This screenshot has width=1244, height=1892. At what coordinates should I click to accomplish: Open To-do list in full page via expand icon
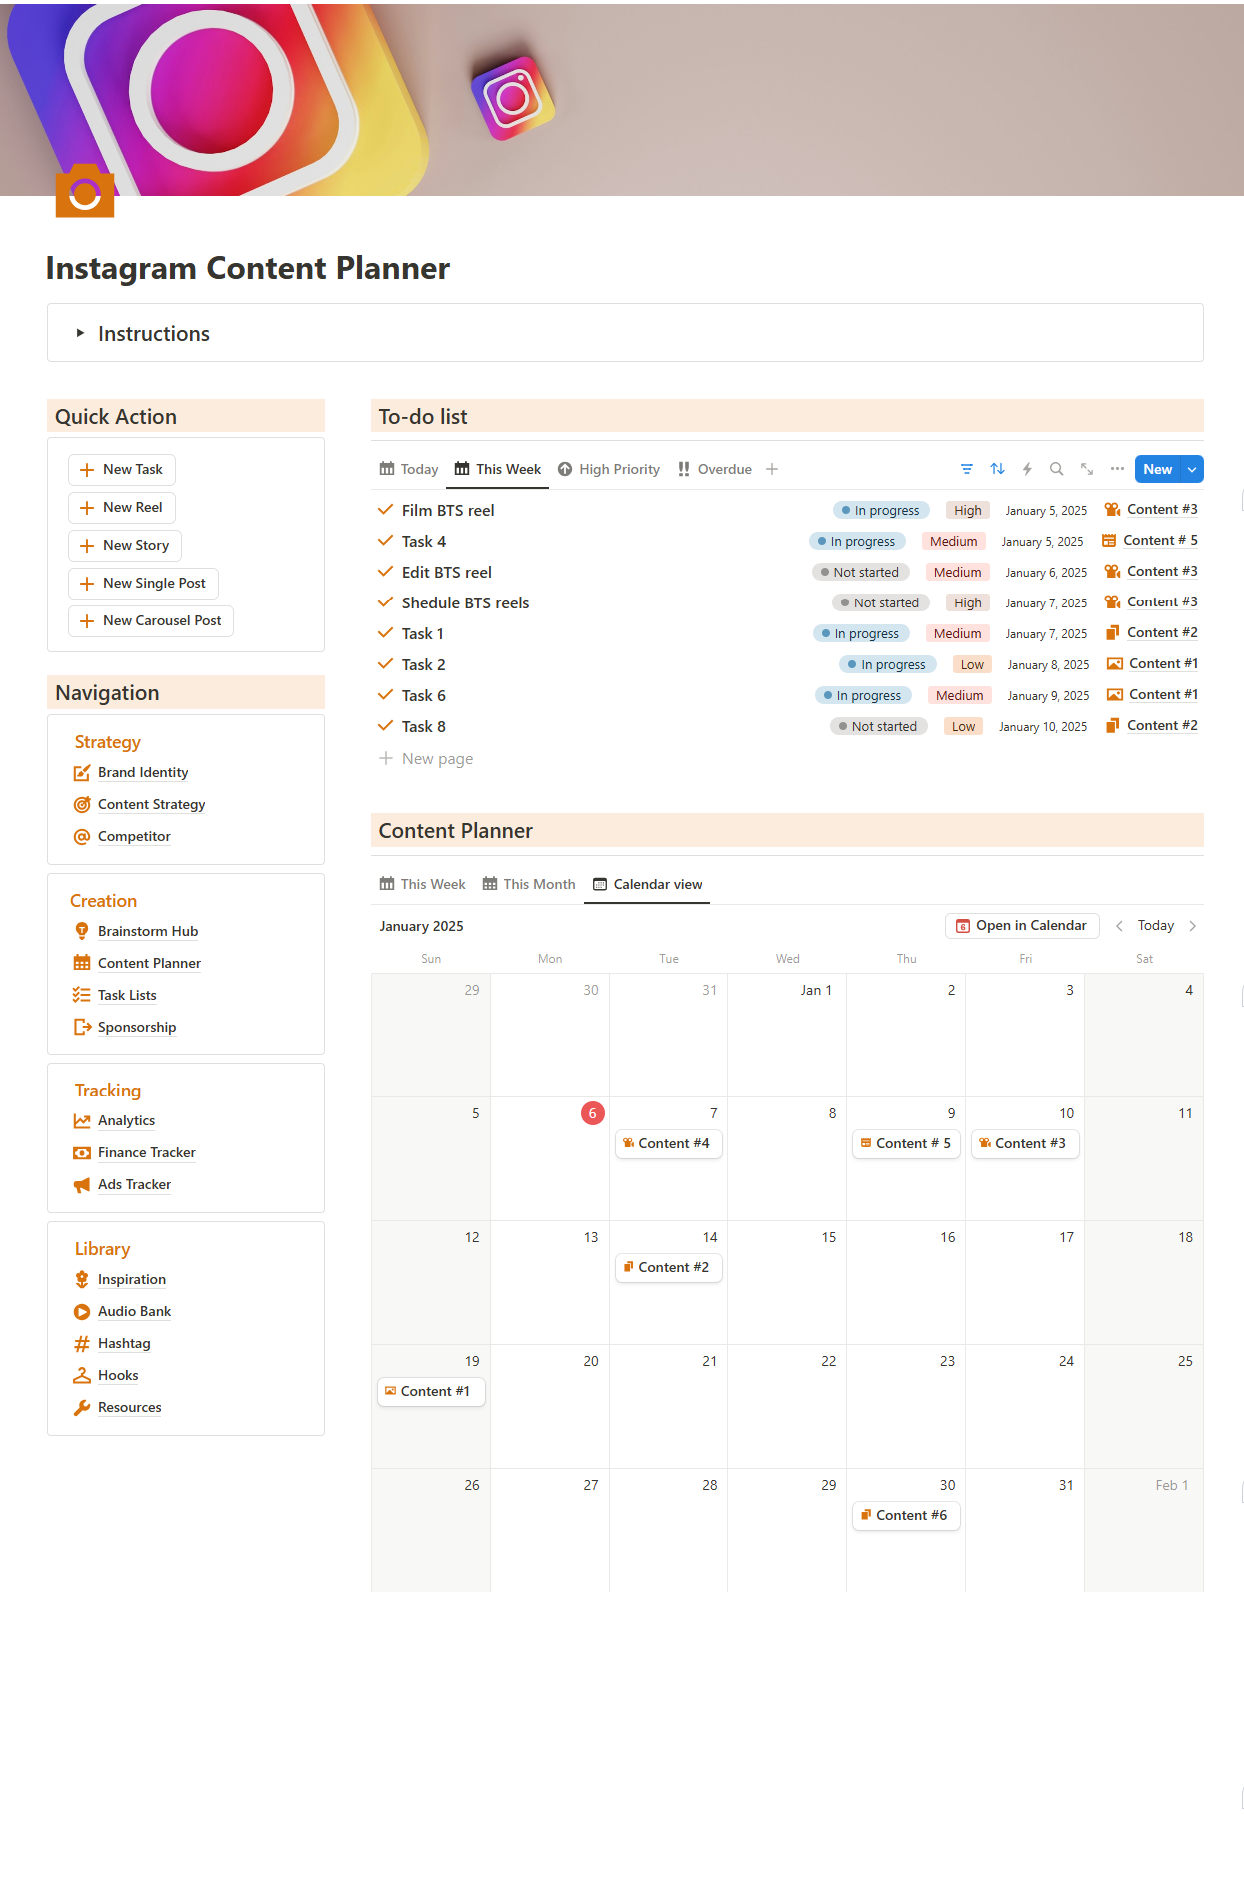coord(1087,469)
